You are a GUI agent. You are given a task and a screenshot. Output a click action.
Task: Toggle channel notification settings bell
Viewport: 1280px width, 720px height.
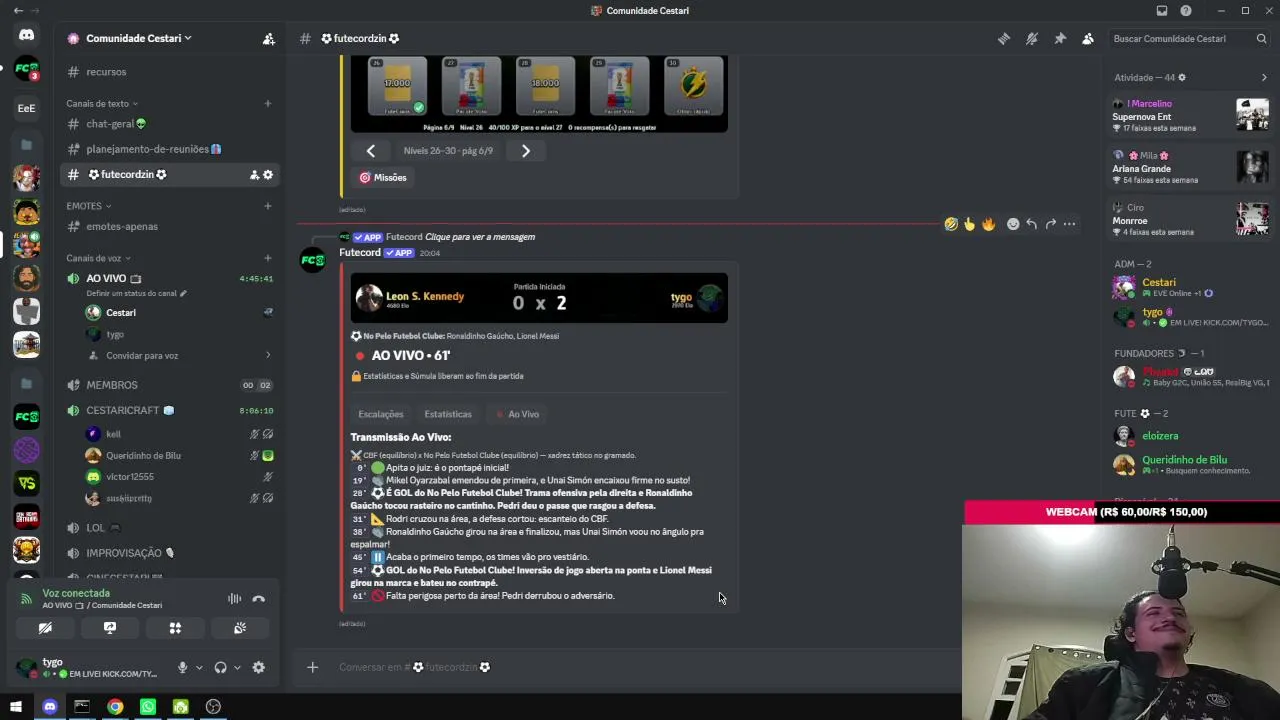(1032, 39)
